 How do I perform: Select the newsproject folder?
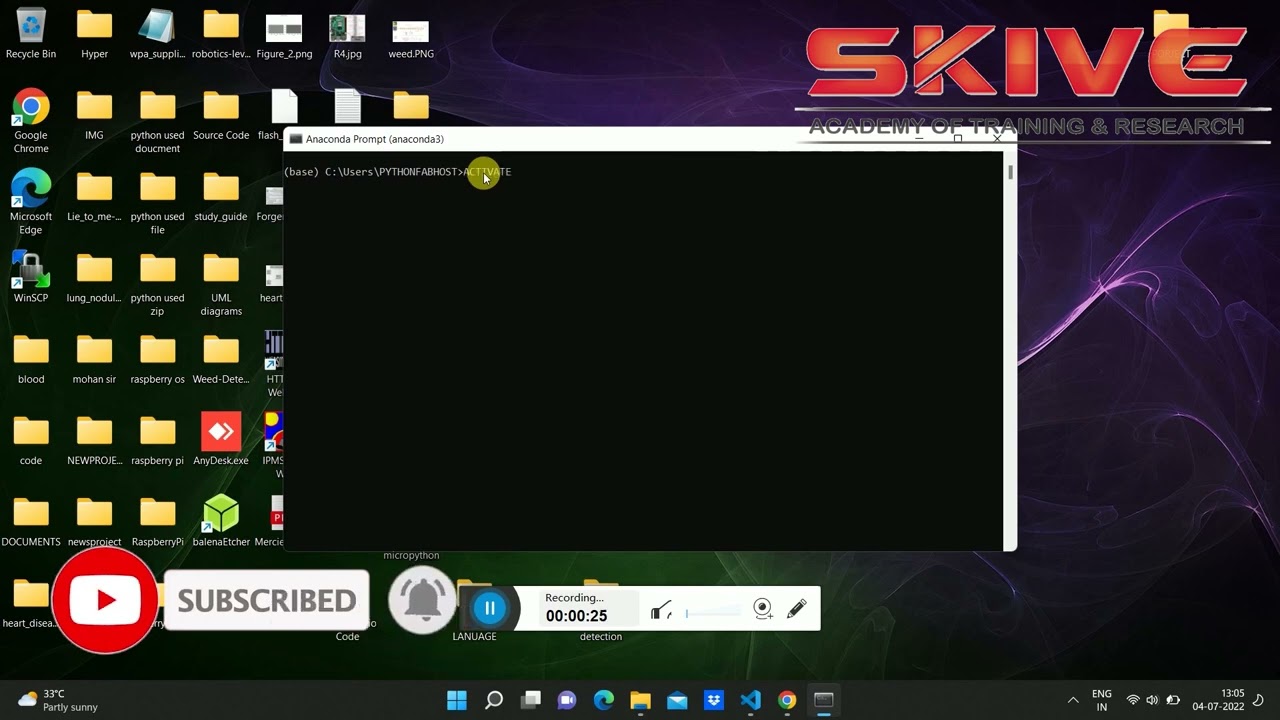(x=94, y=521)
